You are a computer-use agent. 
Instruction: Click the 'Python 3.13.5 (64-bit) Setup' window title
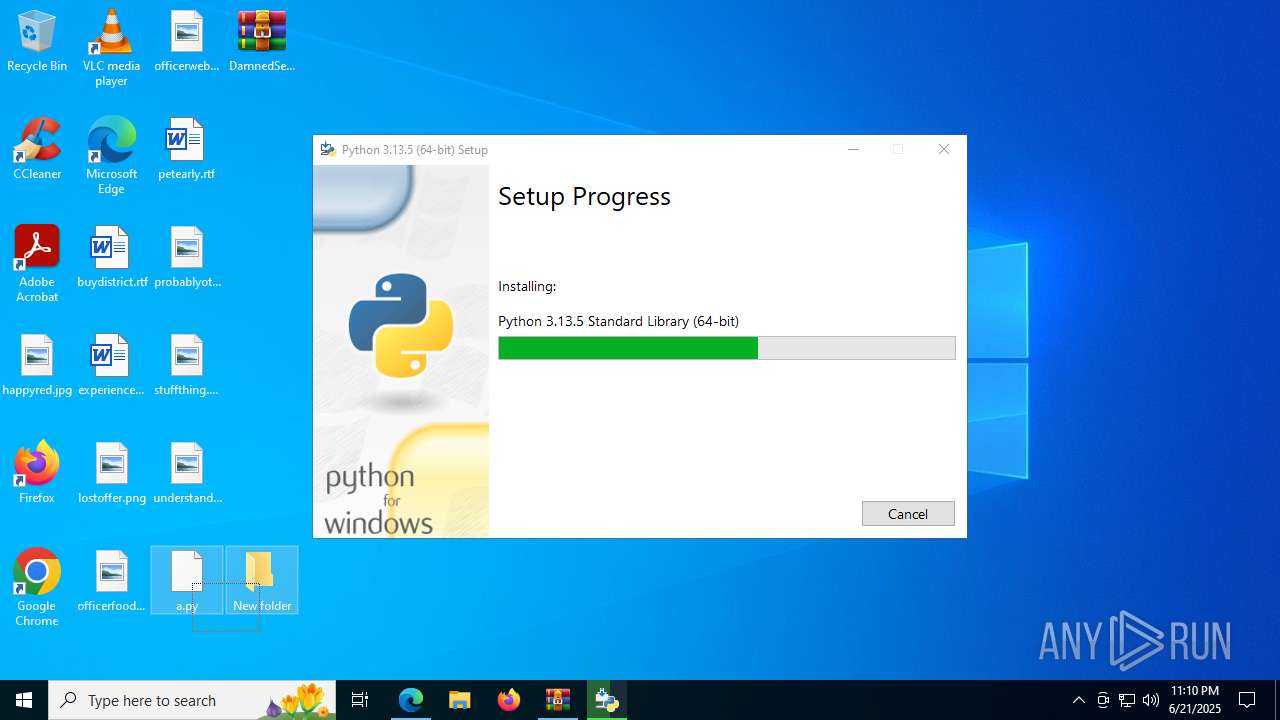point(415,150)
